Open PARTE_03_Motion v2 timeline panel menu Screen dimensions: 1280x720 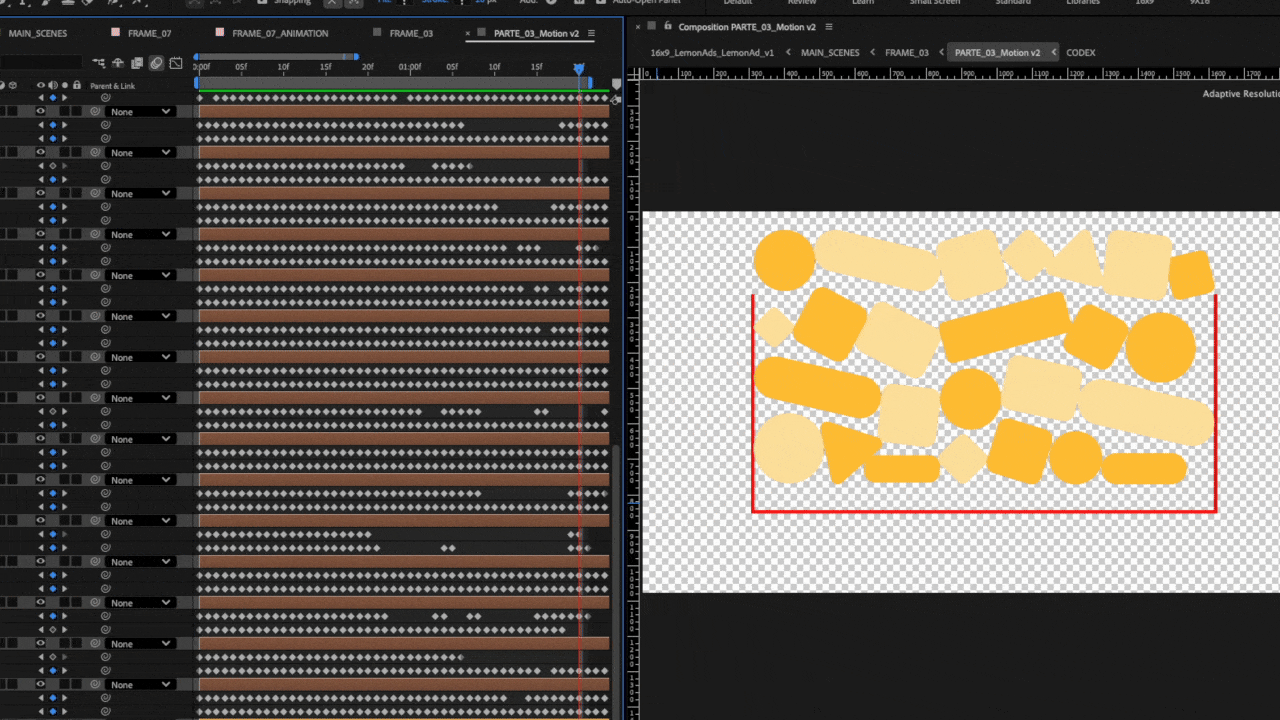pyautogui.click(x=591, y=33)
